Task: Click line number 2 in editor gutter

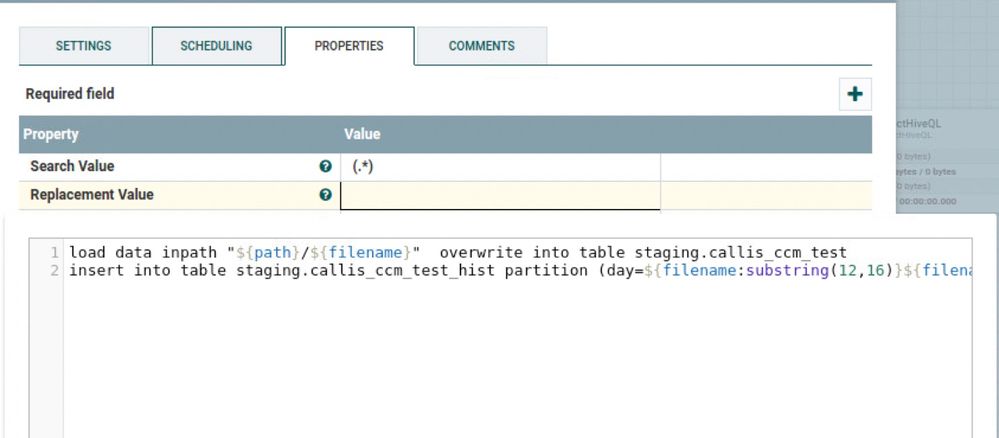Action: click(x=55, y=271)
